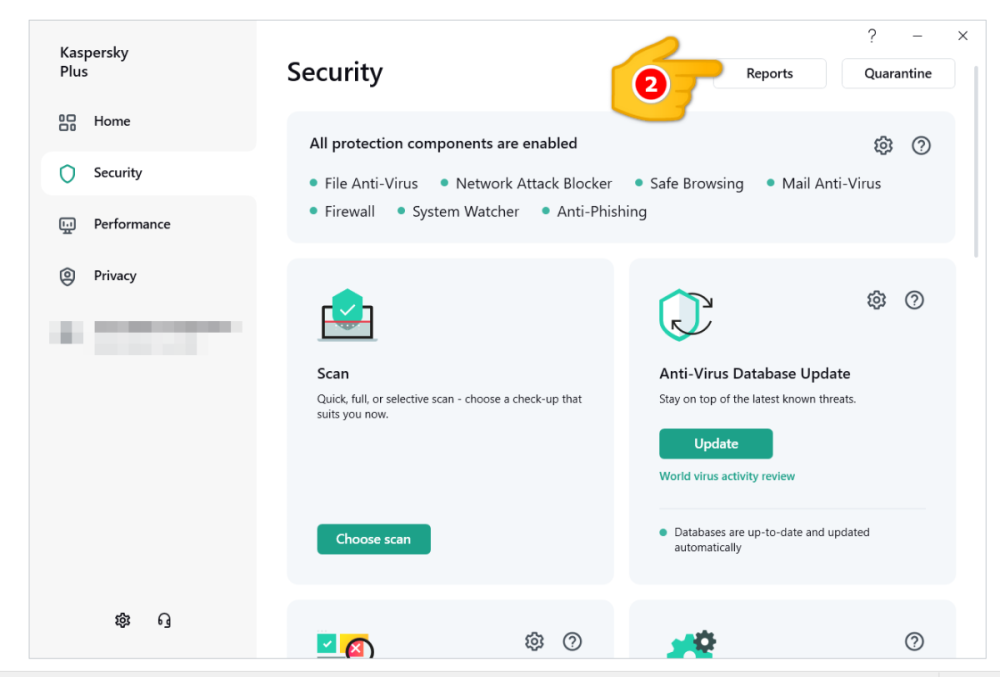
Task: Open Anti-Virus Database Update settings gear
Action: (876, 300)
